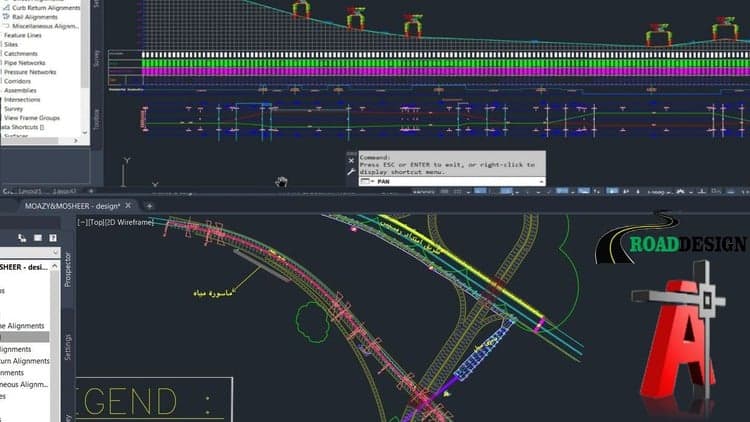Open the view dropdown in lower toolspace
The height and width of the screenshot is (422, 750).
tap(55, 252)
